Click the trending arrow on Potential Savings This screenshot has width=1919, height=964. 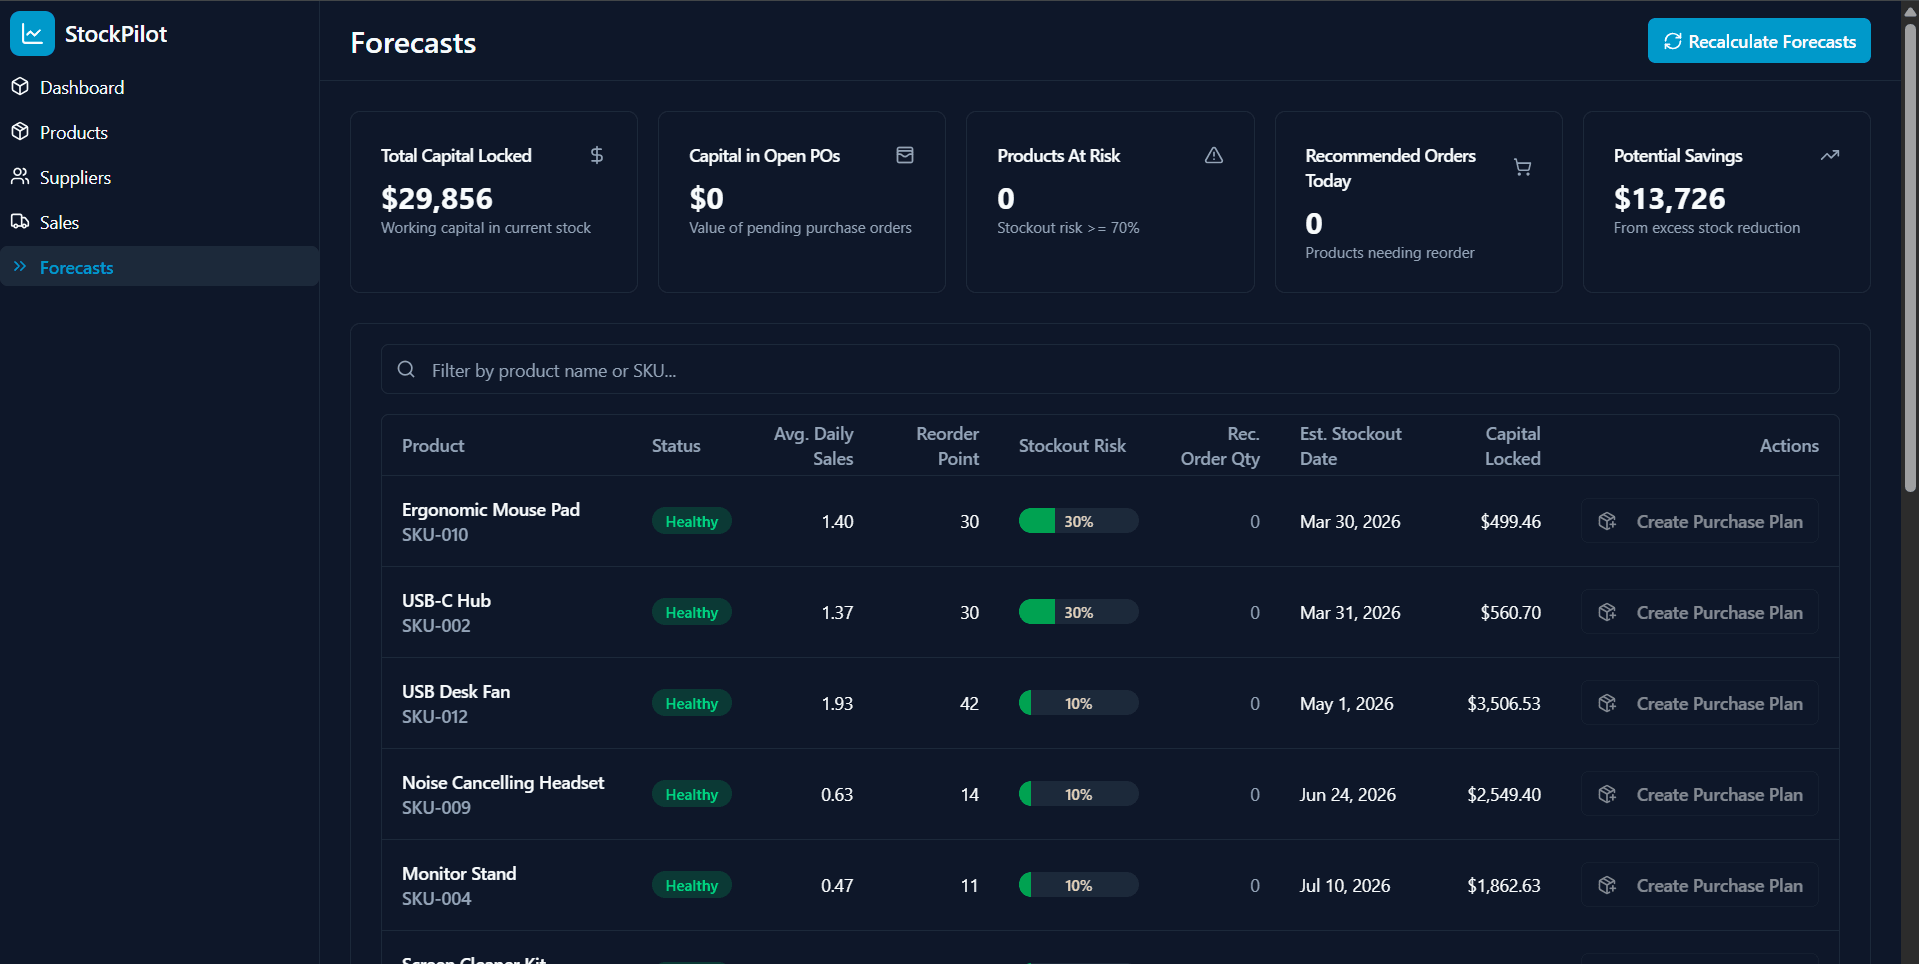tap(1831, 155)
